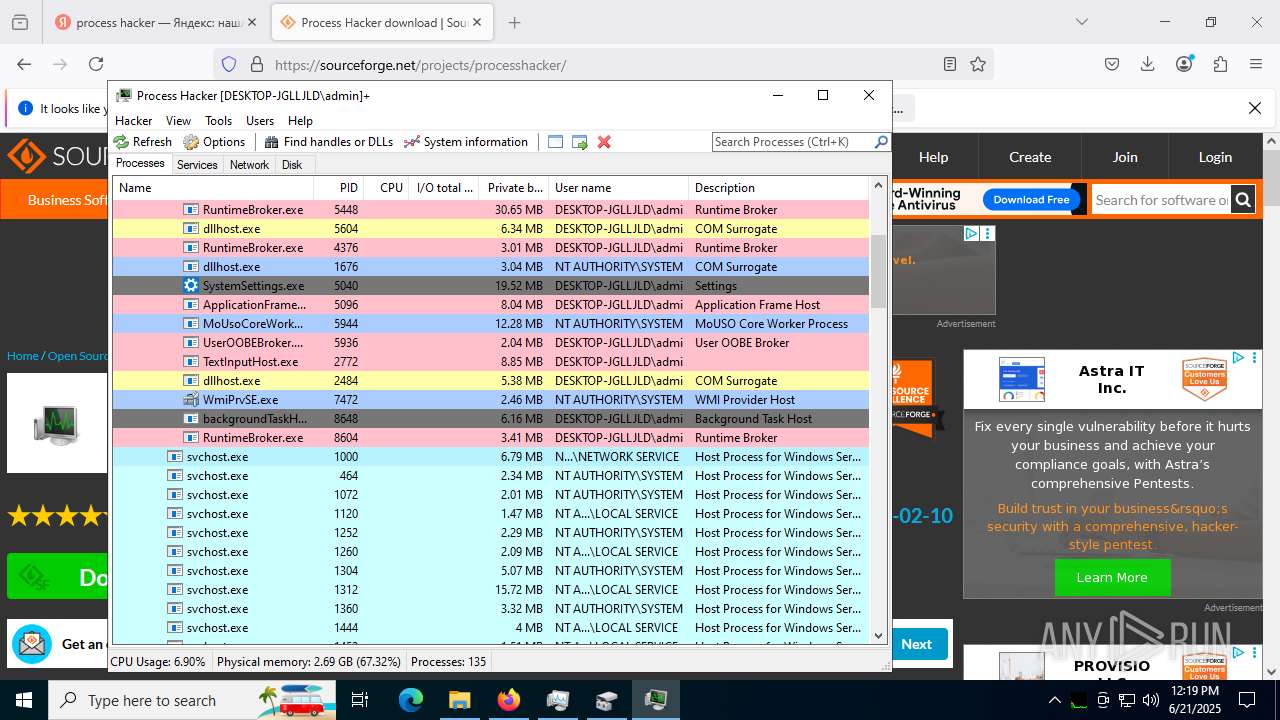Open new Firefox tab plus button
The height and width of the screenshot is (720, 1280).
515,22
